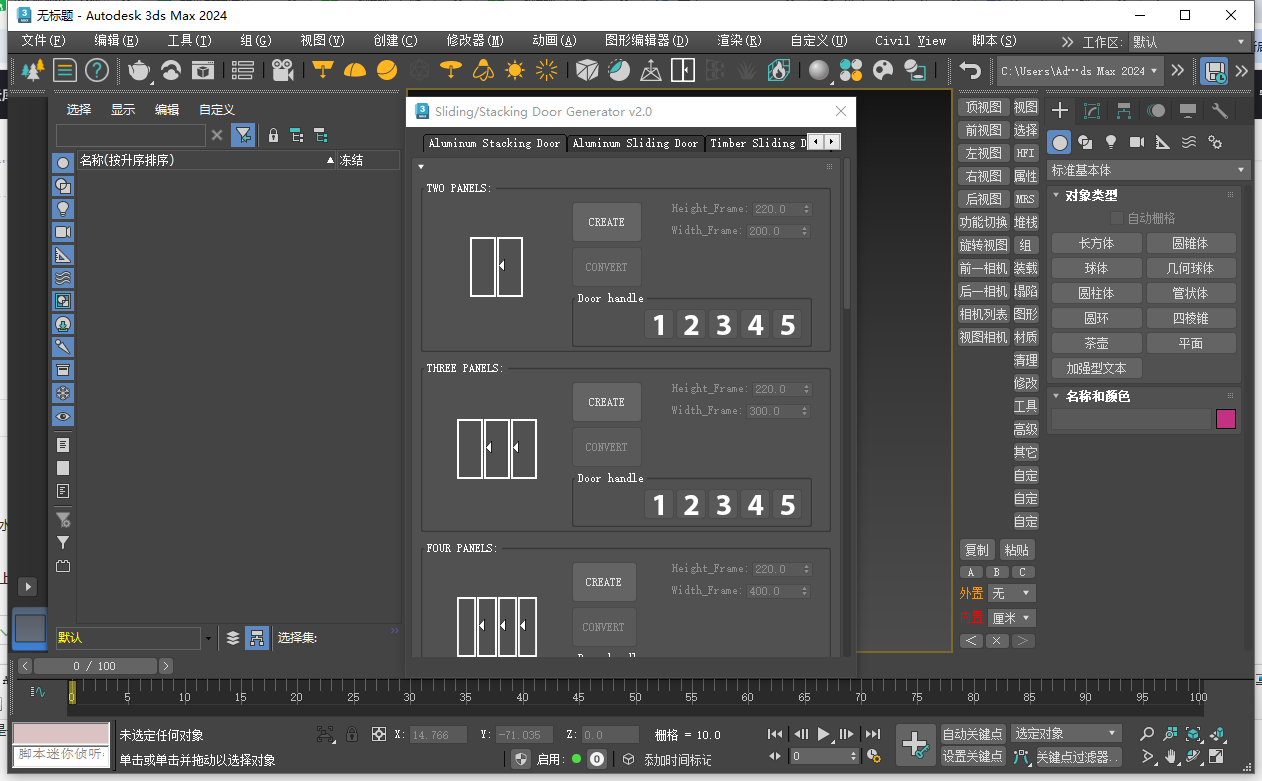Image resolution: width=1262 pixels, height=781 pixels.
Task: Click the orange sphere icon in toolbar
Action: pos(387,70)
